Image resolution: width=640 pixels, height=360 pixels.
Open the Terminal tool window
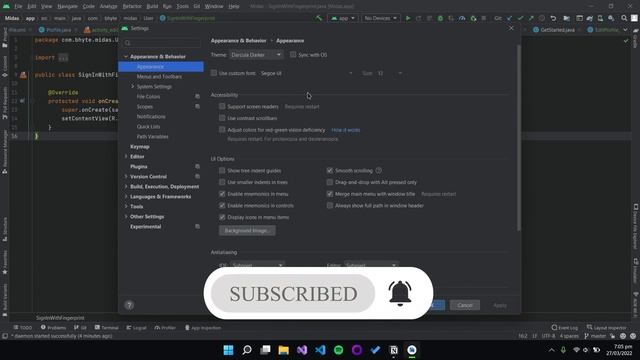point(107,327)
